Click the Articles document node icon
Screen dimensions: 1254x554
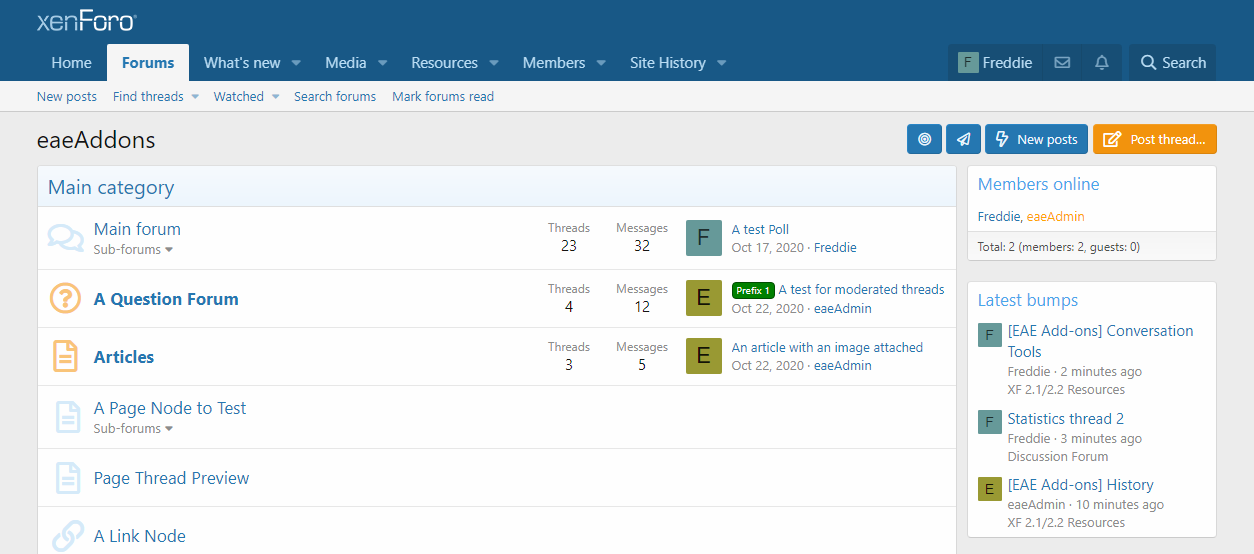tap(66, 357)
